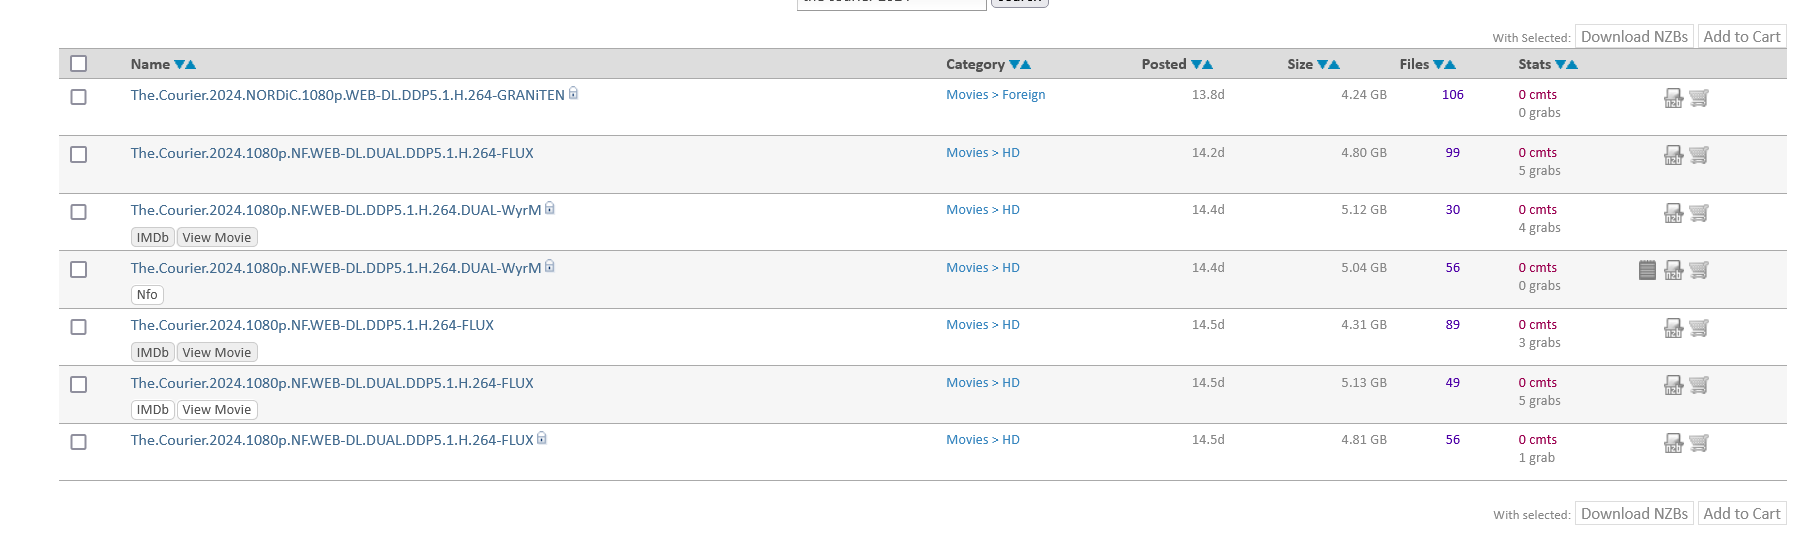Open IMDb button under the 5.12 GB WyrM release
The height and width of the screenshot is (538, 1817).
pyautogui.click(x=153, y=238)
